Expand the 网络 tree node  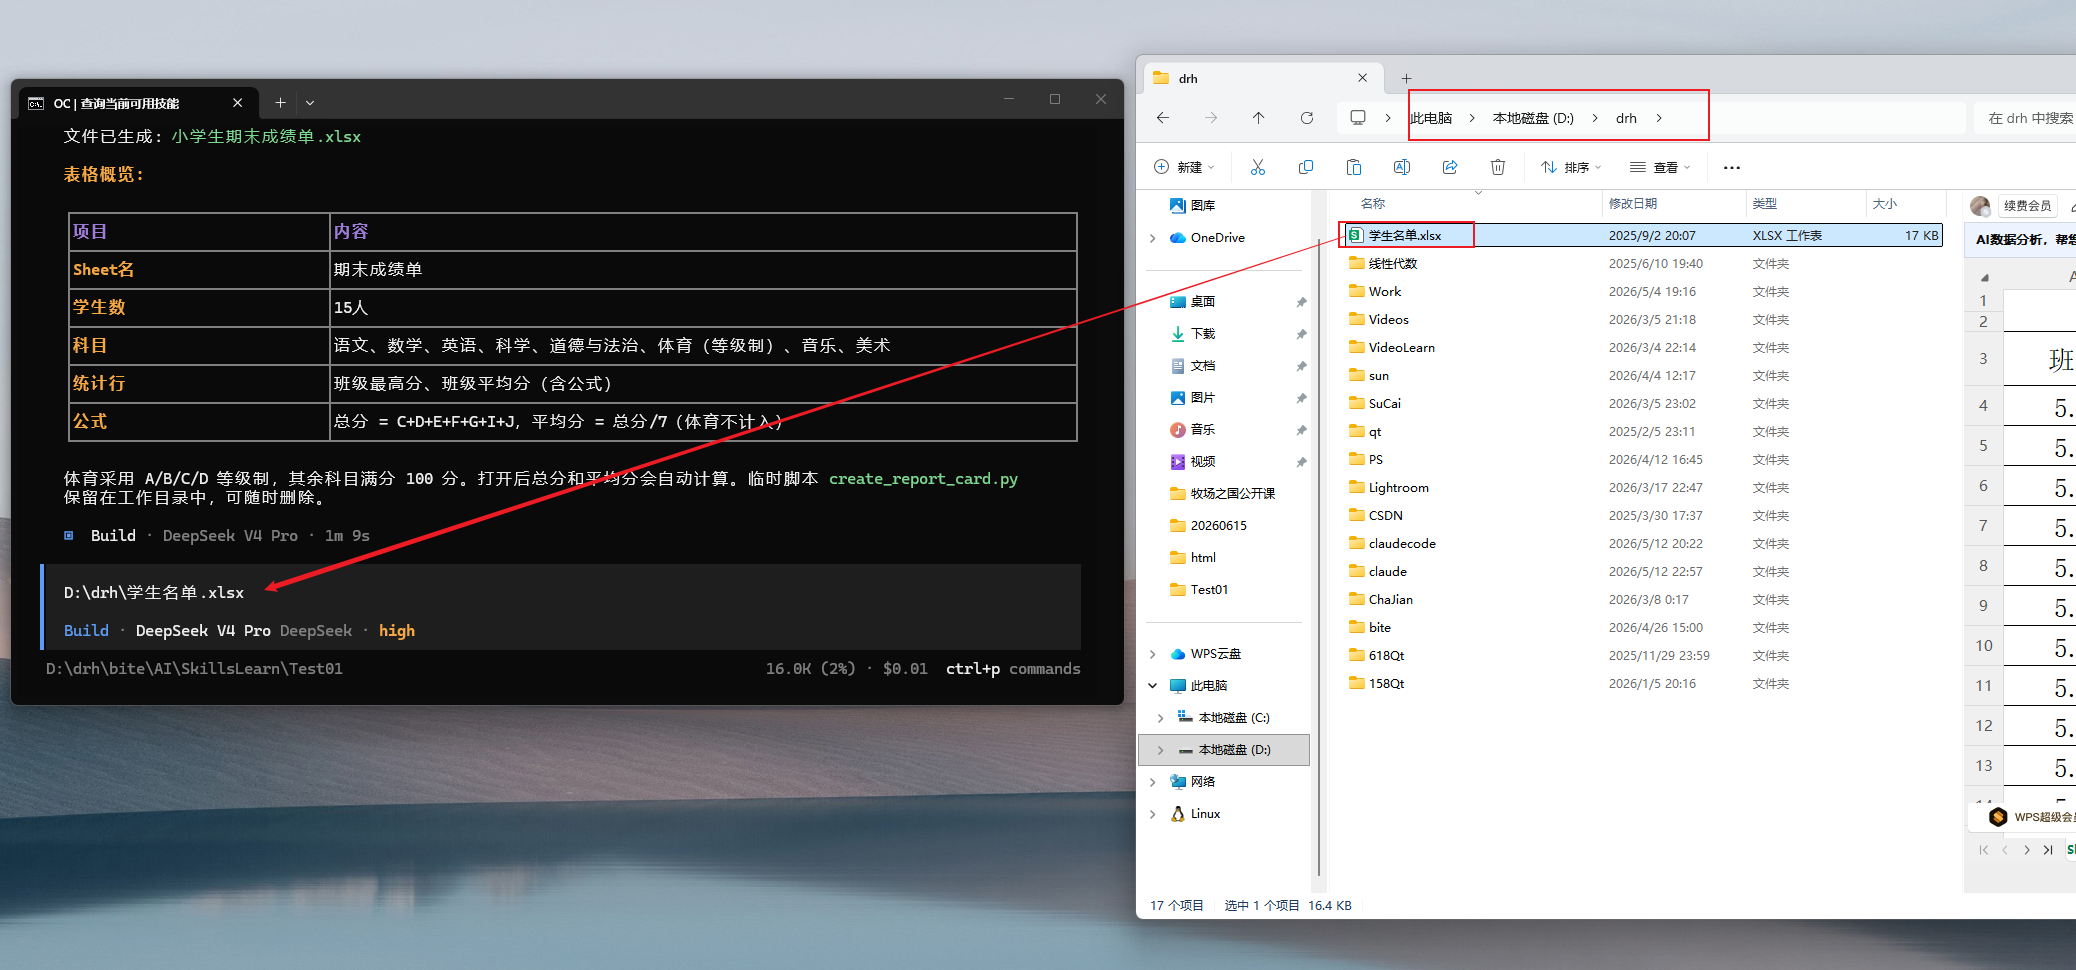[1153, 782]
